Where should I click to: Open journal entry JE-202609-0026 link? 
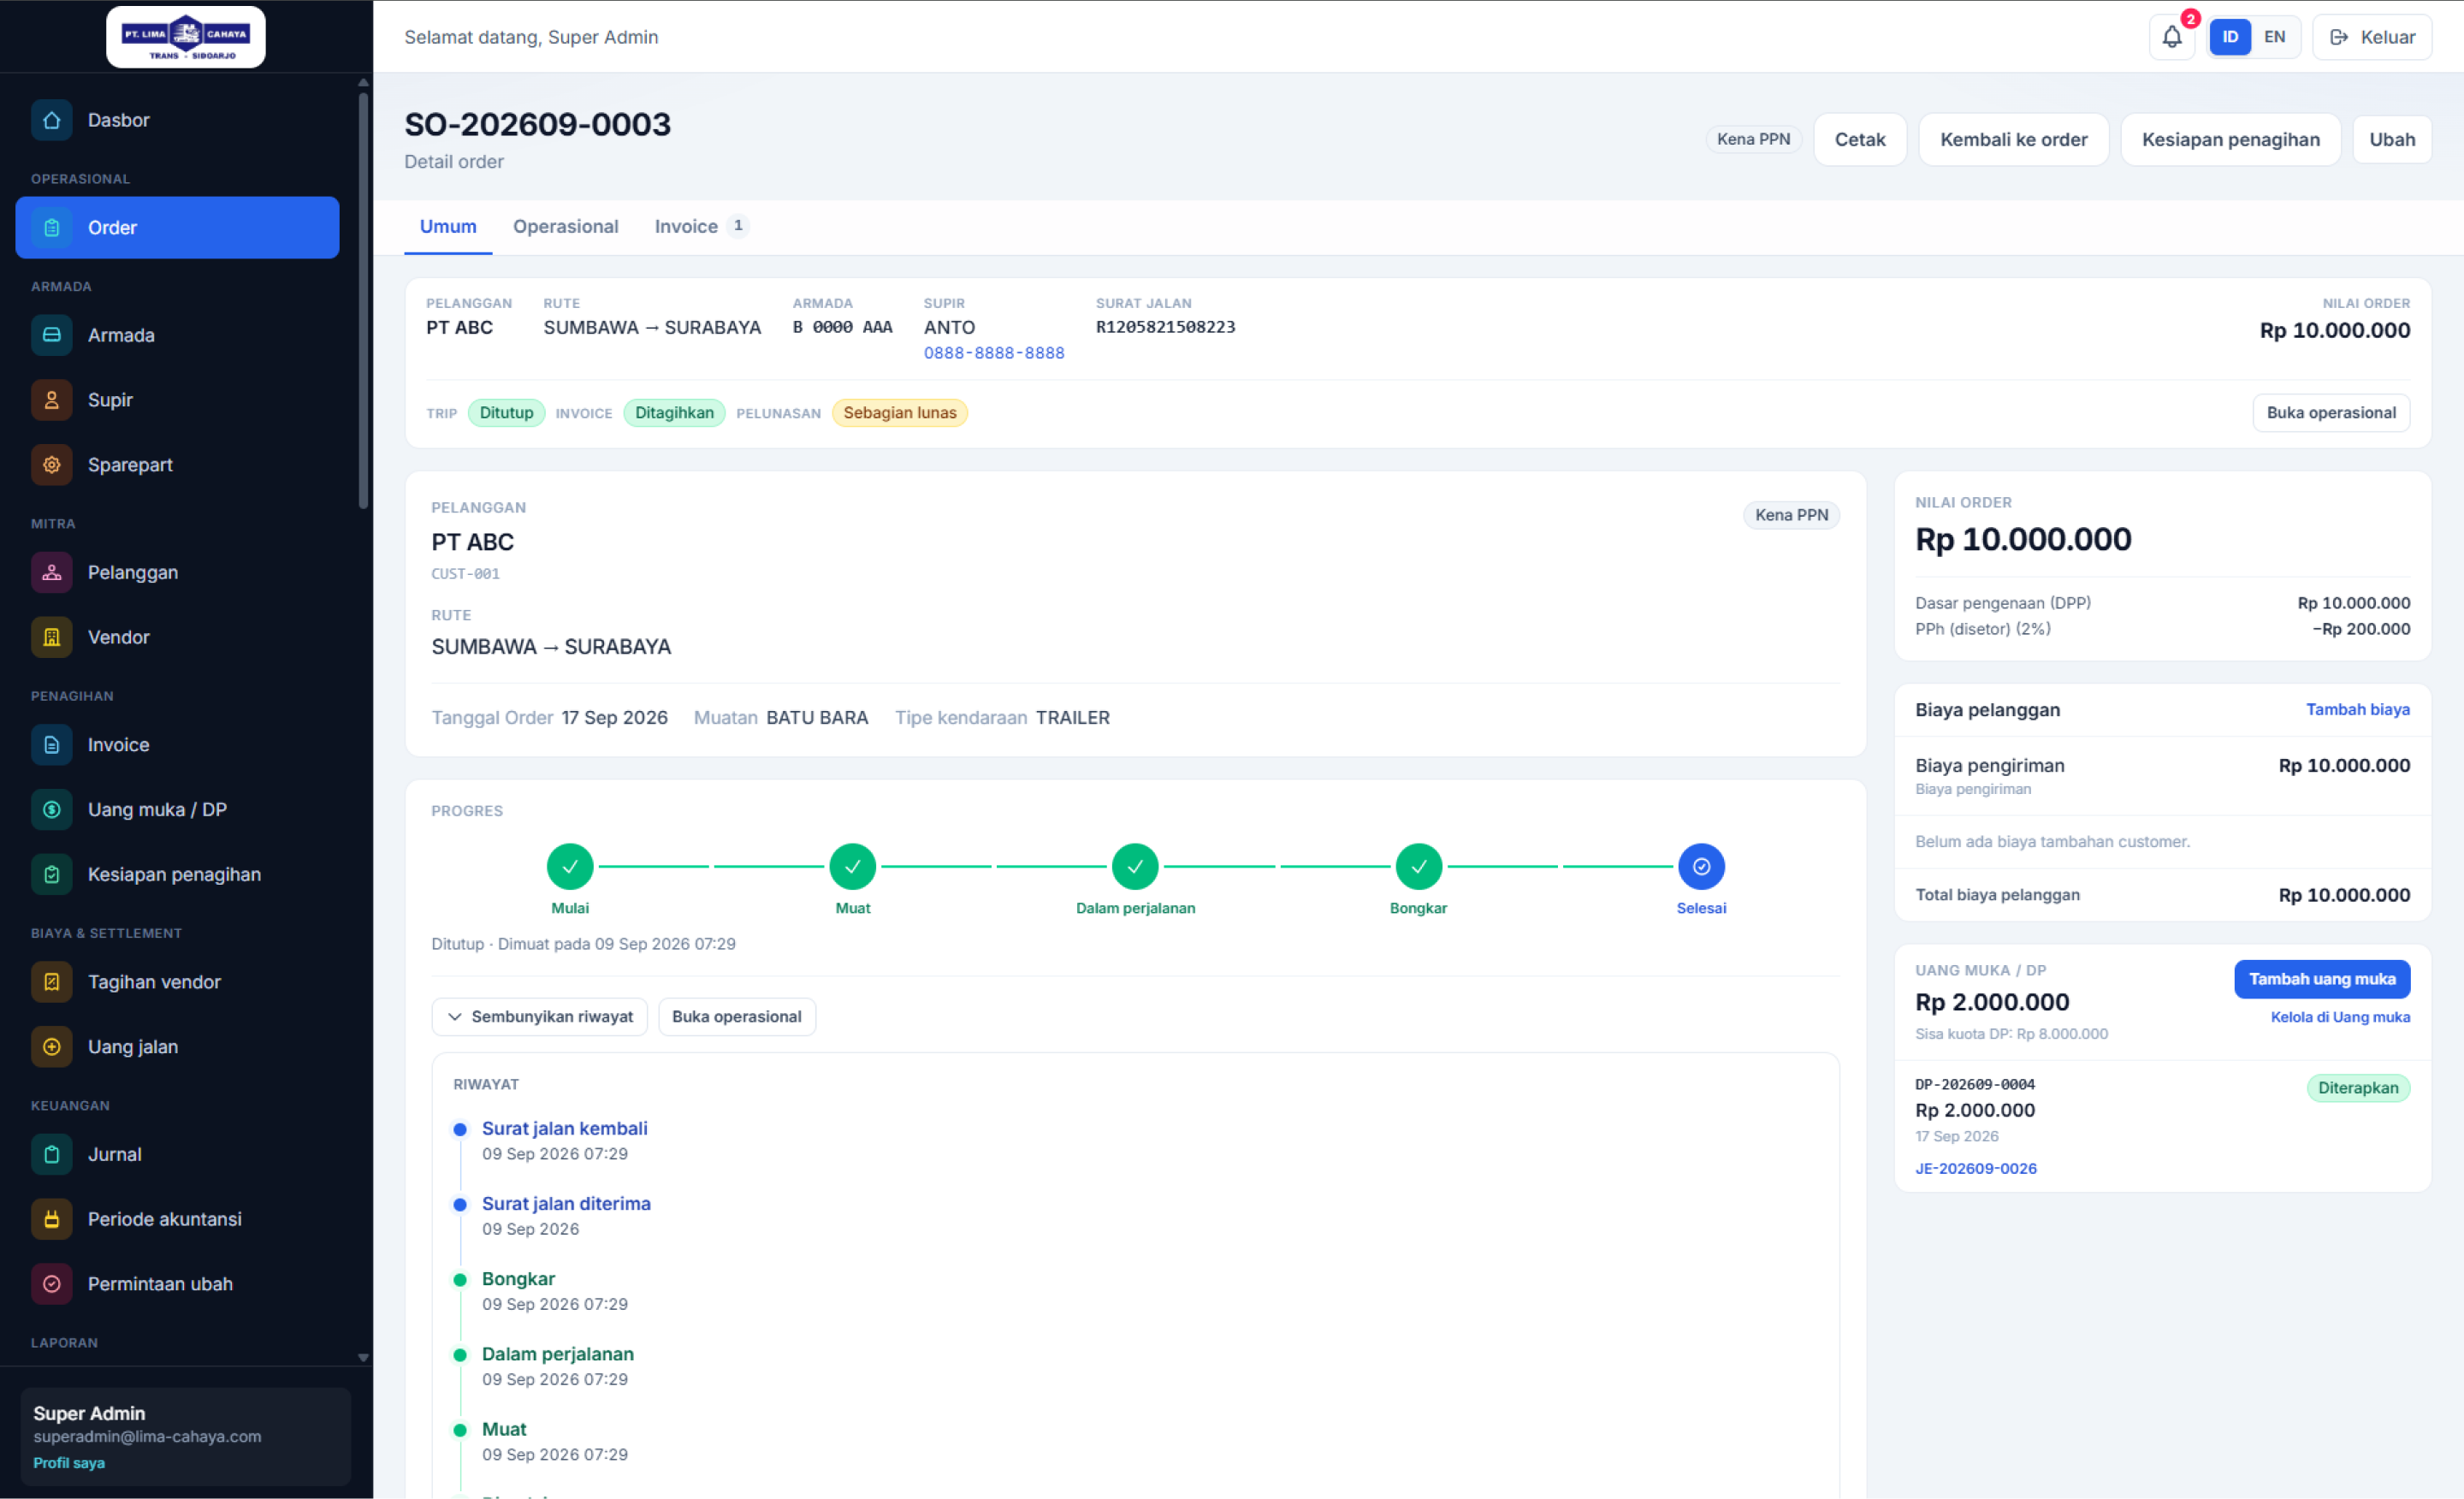tap(1976, 1169)
